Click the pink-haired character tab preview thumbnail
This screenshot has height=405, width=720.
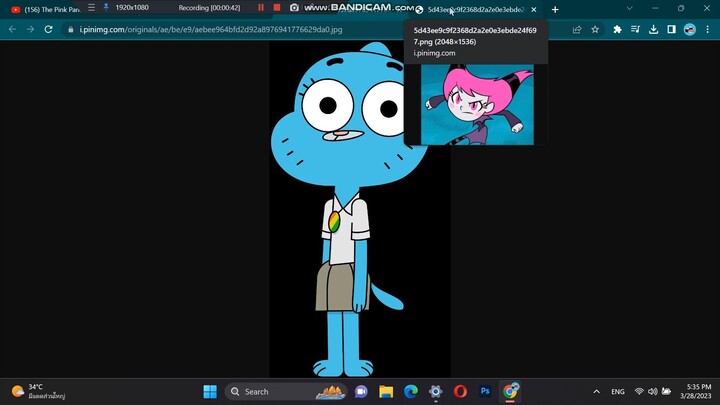pyautogui.click(x=477, y=105)
